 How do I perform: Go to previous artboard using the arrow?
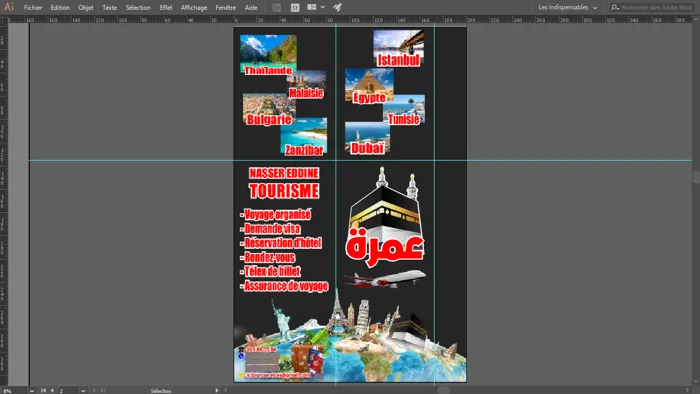pyautogui.click(x=52, y=390)
